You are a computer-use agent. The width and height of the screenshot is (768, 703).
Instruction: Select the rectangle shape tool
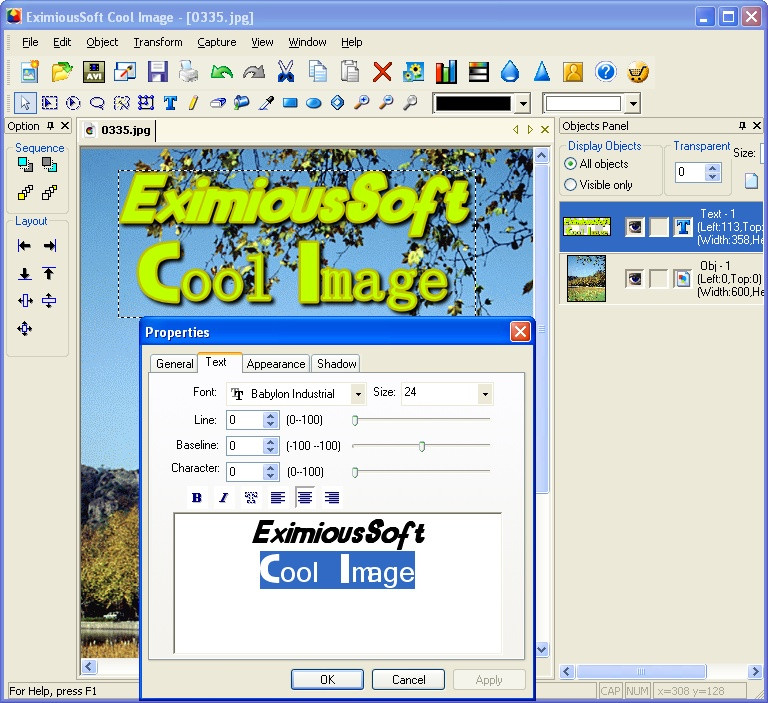click(290, 103)
